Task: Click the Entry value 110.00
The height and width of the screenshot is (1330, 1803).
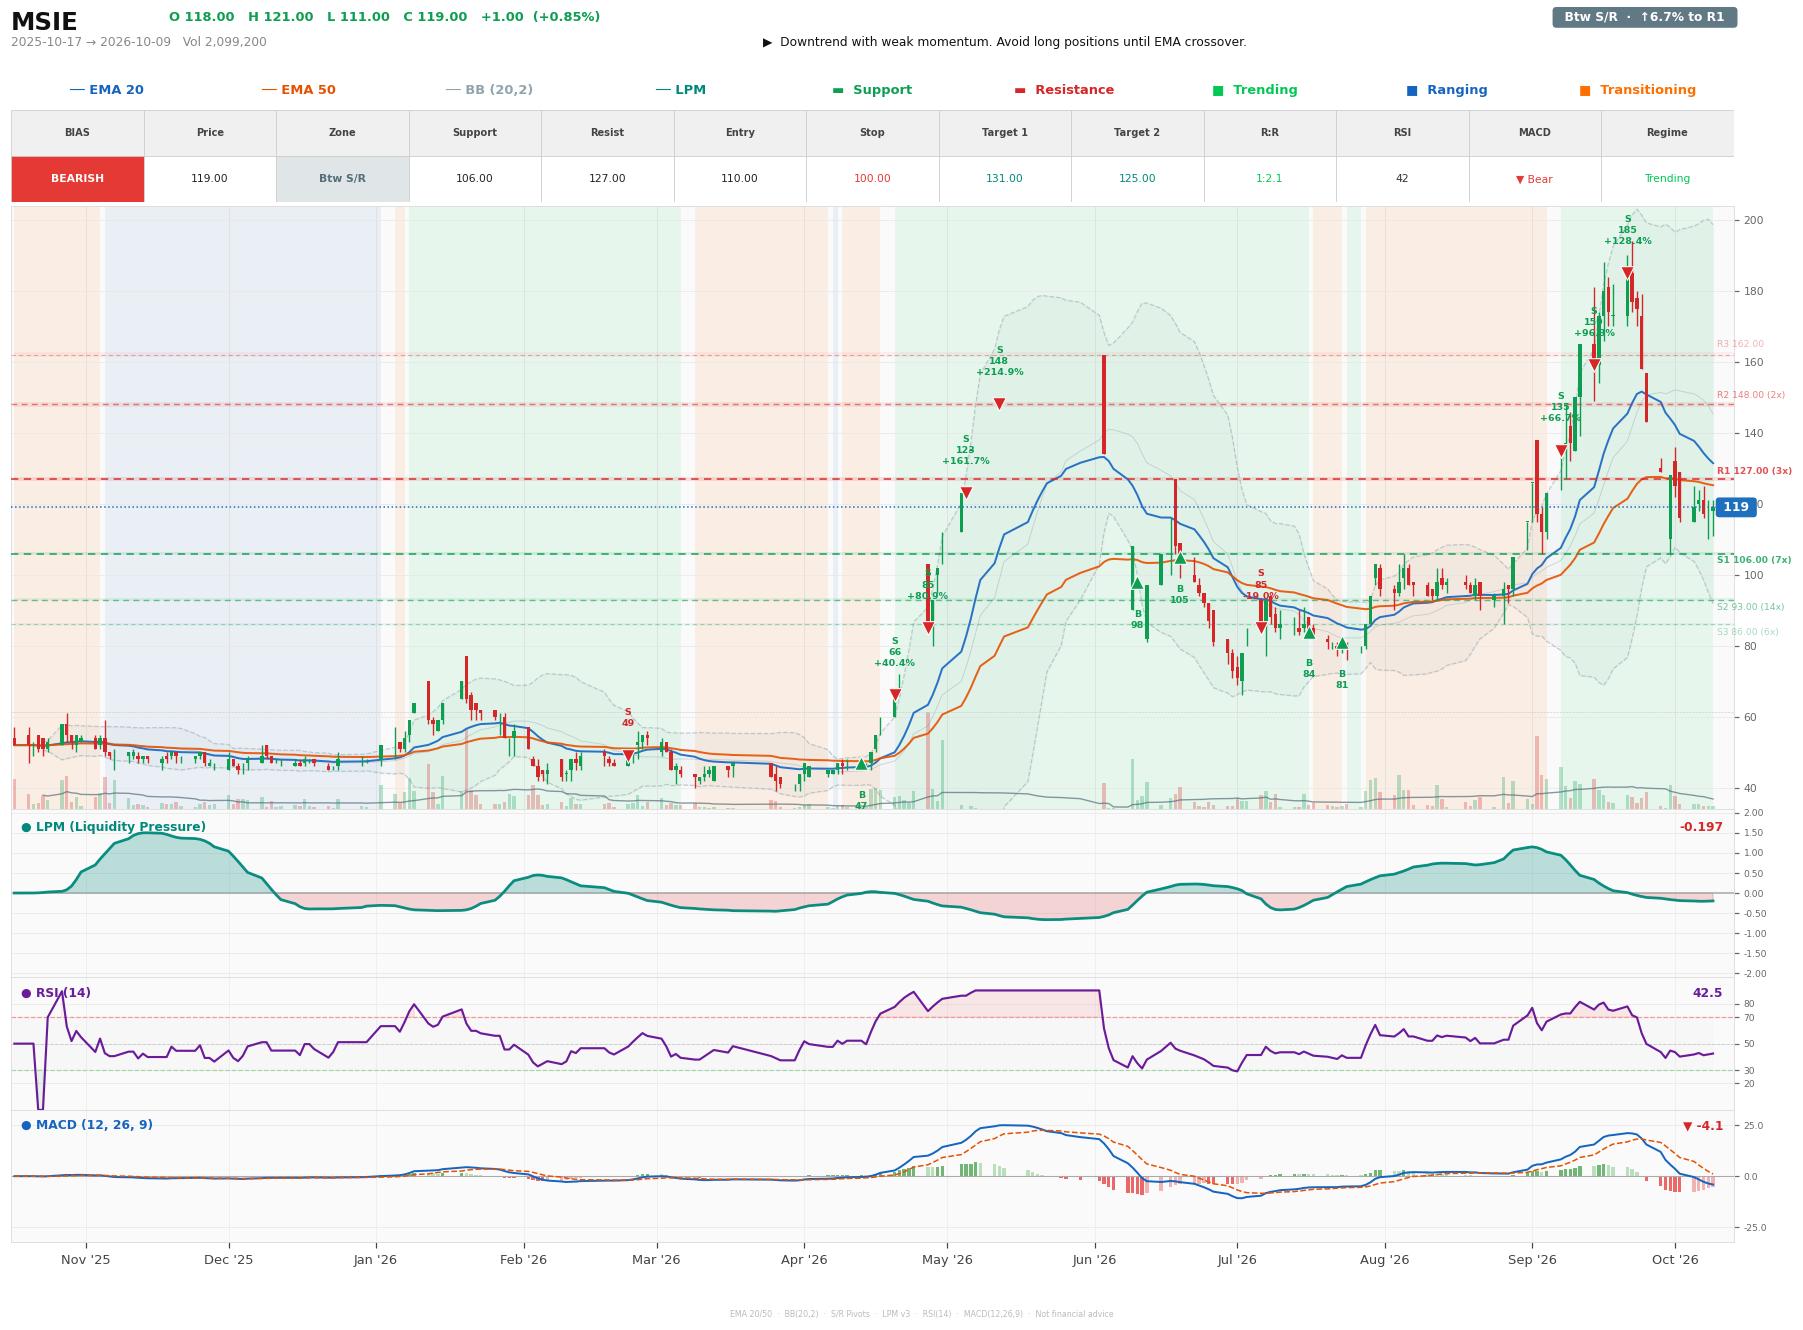Action: [740, 179]
